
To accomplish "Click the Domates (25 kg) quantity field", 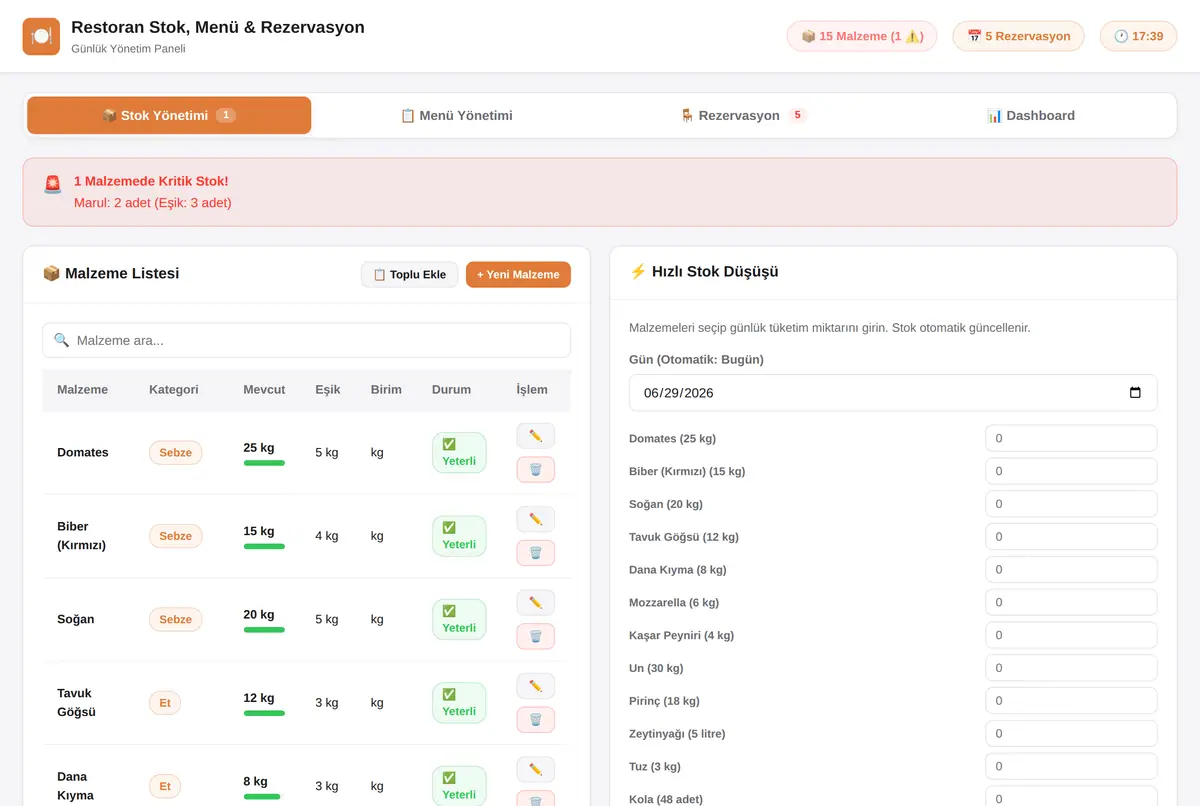I will coord(1071,438).
